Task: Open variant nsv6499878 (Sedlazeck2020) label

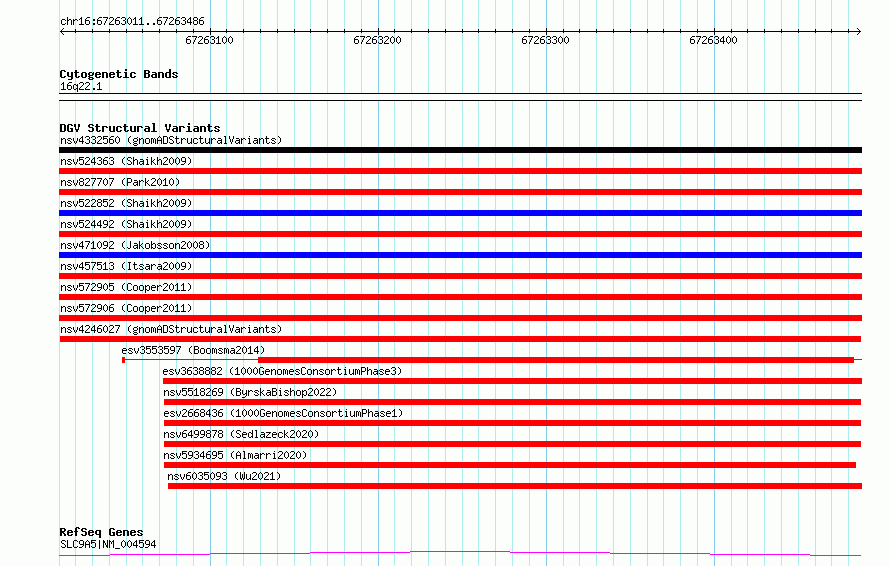Action: [x=241, y=434]
